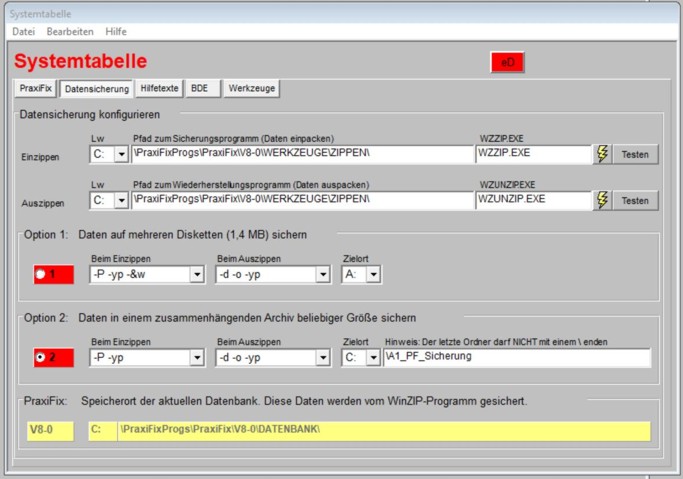Click the lightning icon in Einzippen row
The width and height of the screenshot is (683, 479).
point(602,154)
